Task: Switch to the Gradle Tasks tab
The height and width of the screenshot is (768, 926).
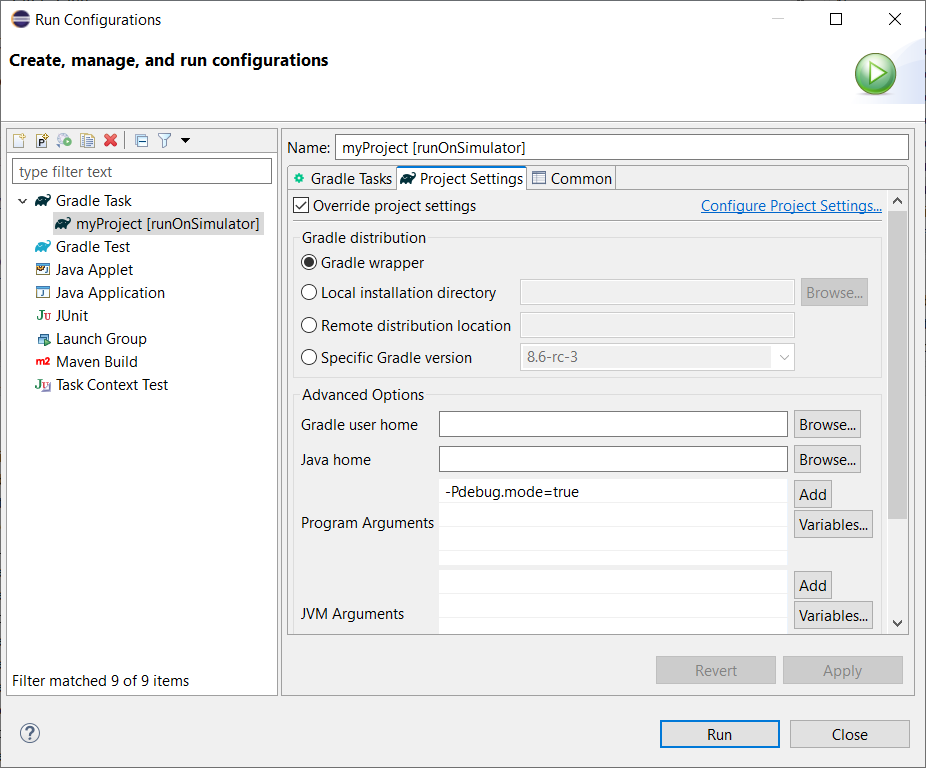Action: pyautogui.click(x=342, y=178)
